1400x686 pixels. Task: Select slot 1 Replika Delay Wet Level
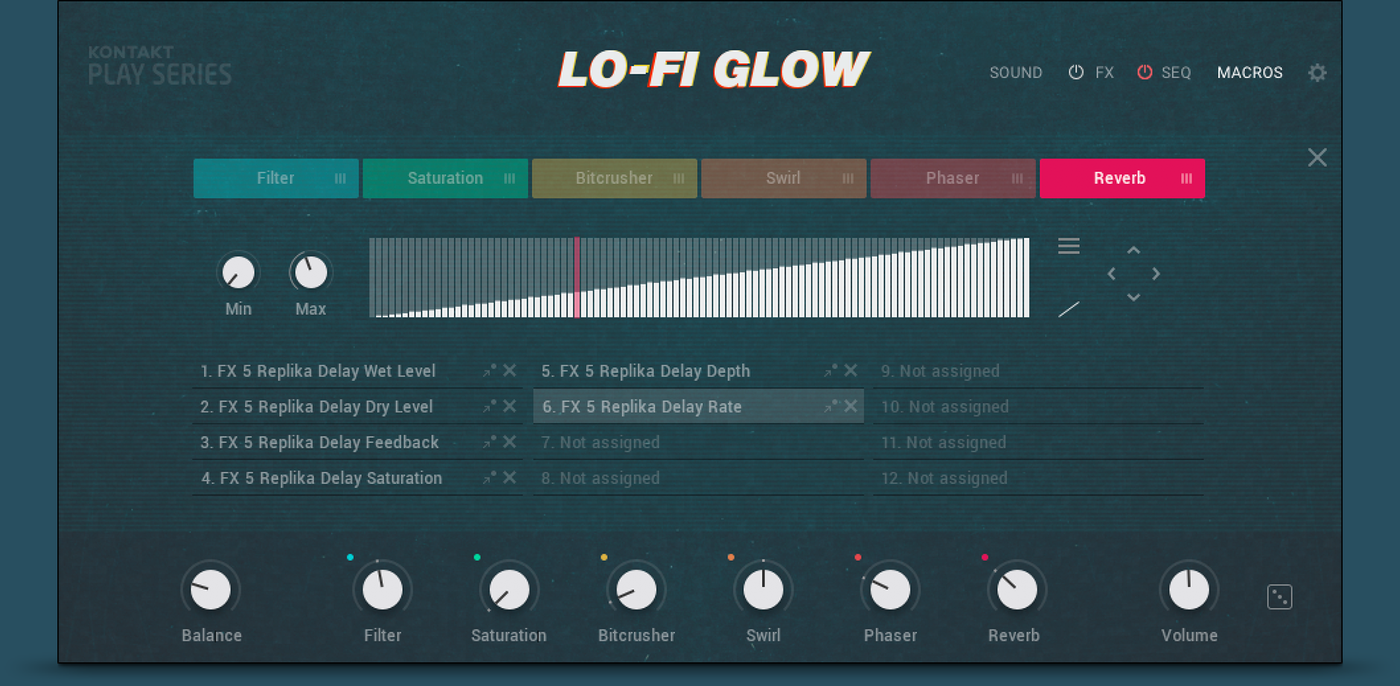358,371
